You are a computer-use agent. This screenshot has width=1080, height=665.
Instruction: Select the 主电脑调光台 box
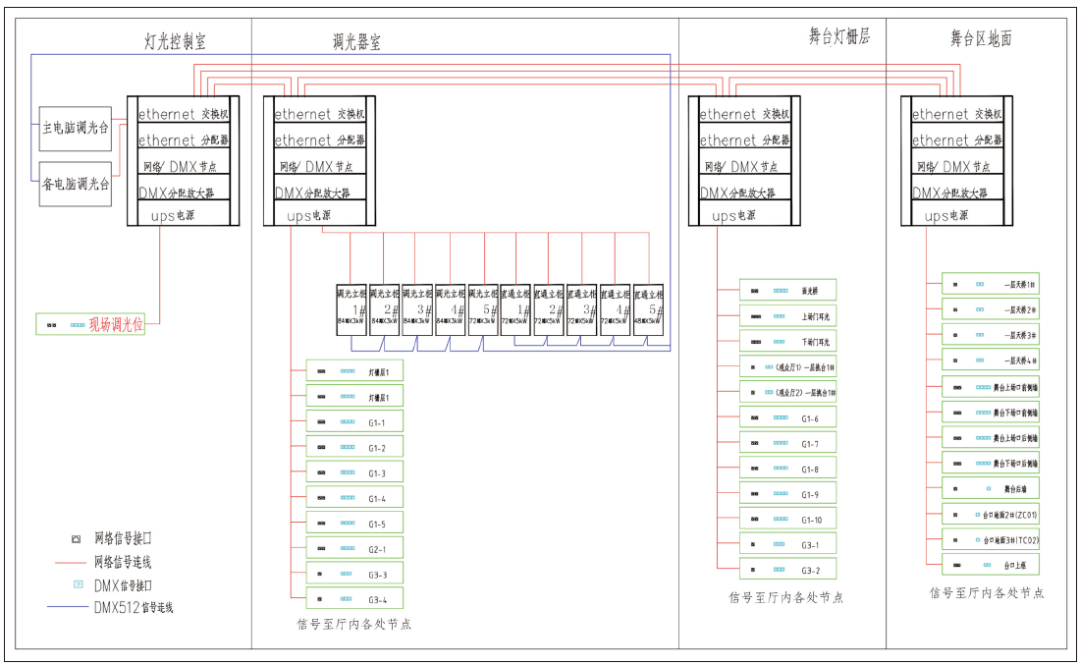click(75, 128)
